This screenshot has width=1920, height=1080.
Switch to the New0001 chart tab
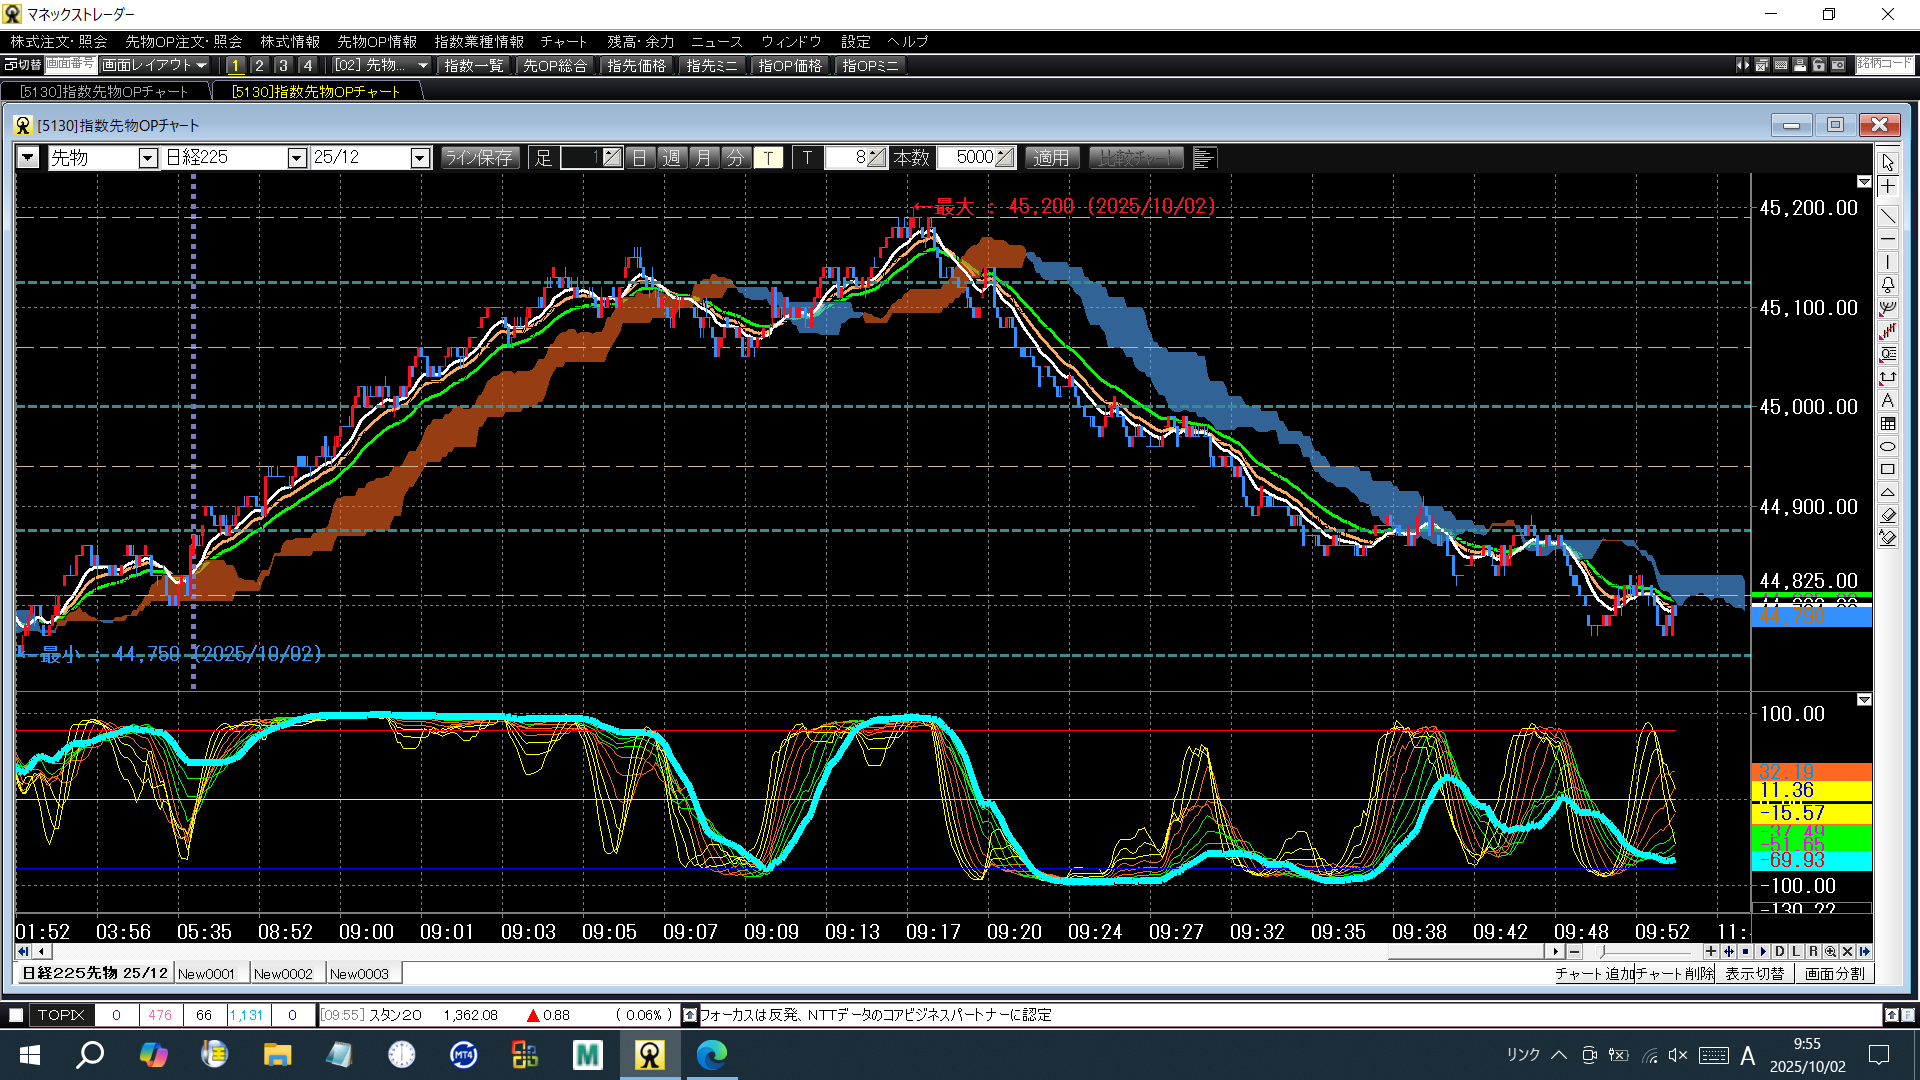[x=206, y=974]
